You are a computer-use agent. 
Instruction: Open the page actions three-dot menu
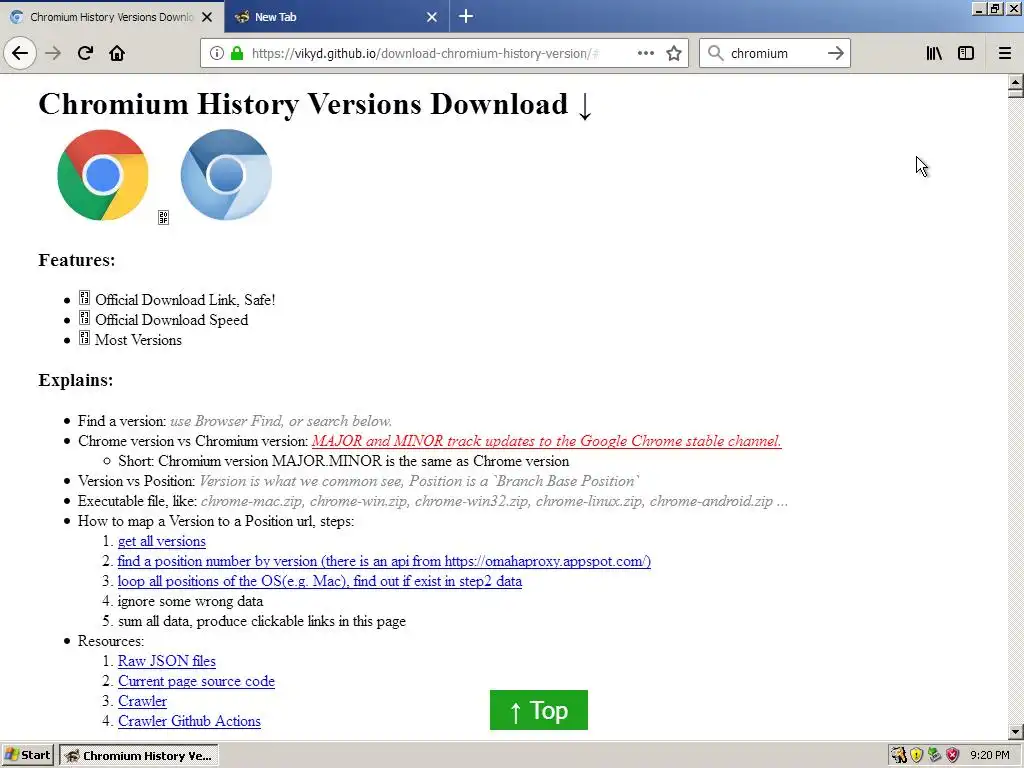tap(646, 53)
